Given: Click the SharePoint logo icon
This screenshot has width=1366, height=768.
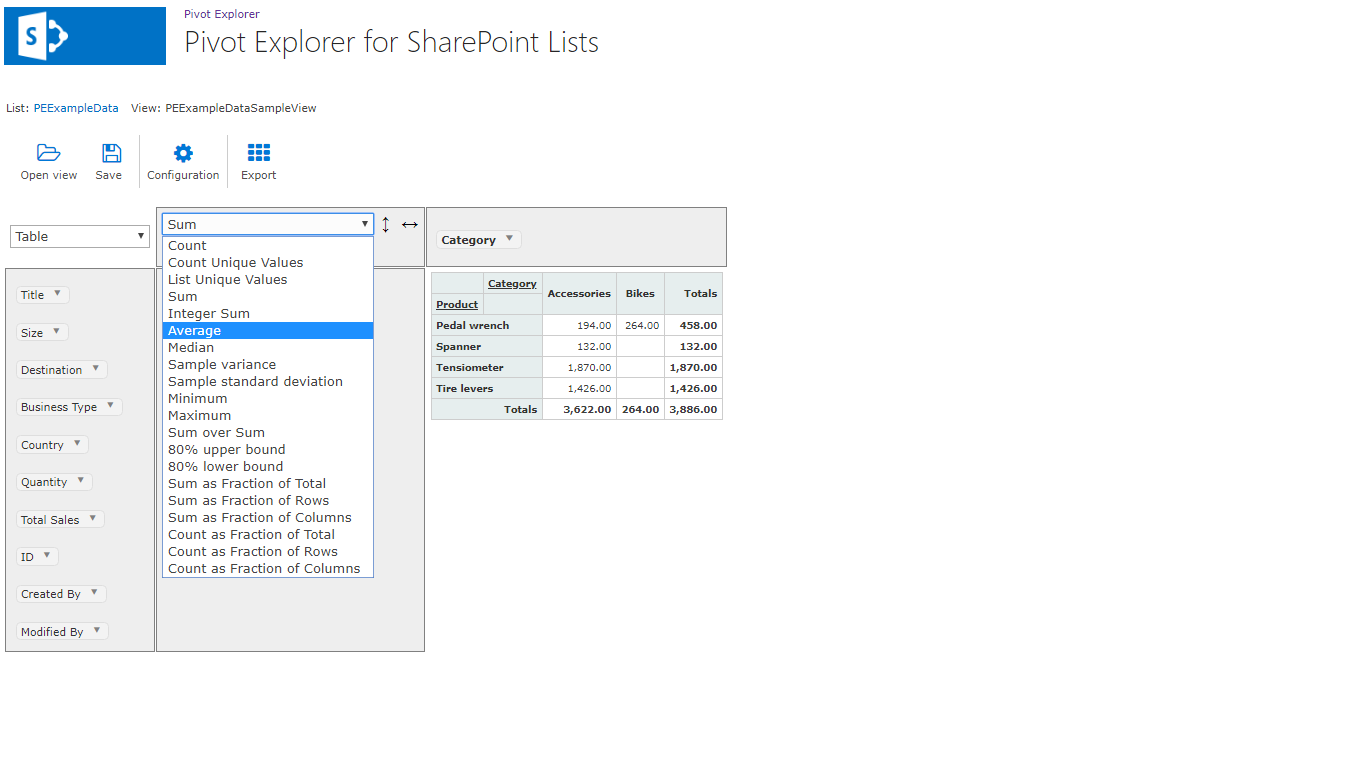Looking at the screenshot, I should [x=85, y=36].
